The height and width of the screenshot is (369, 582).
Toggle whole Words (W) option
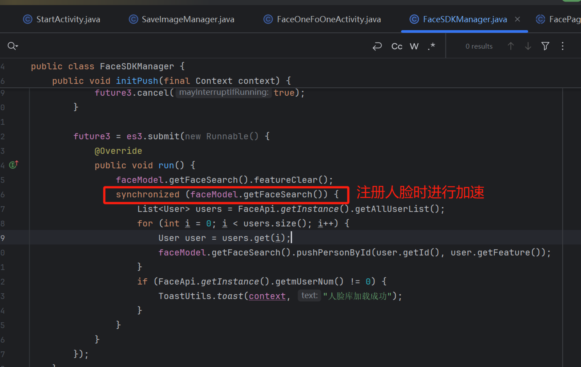(414, 46)
